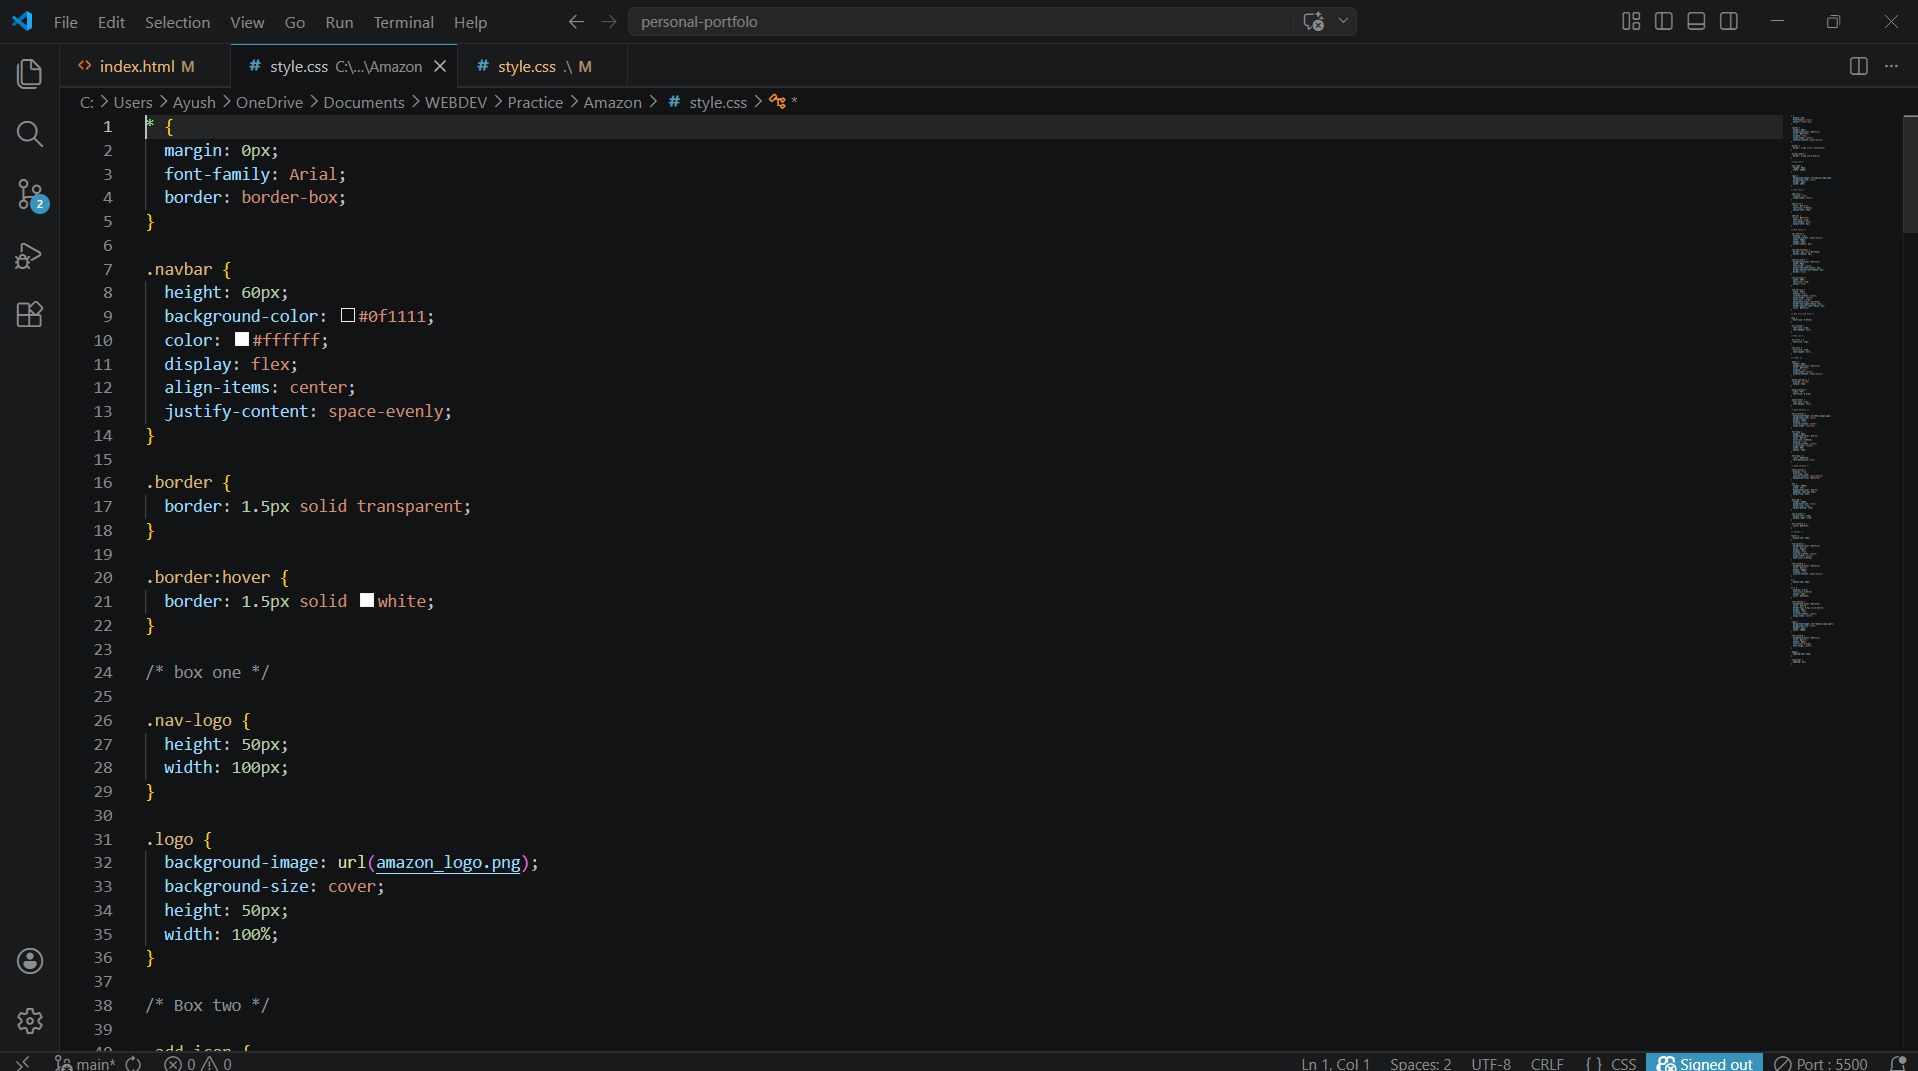
Task: Click the Port : 5500 status button
Action: coord(1821,1063)
